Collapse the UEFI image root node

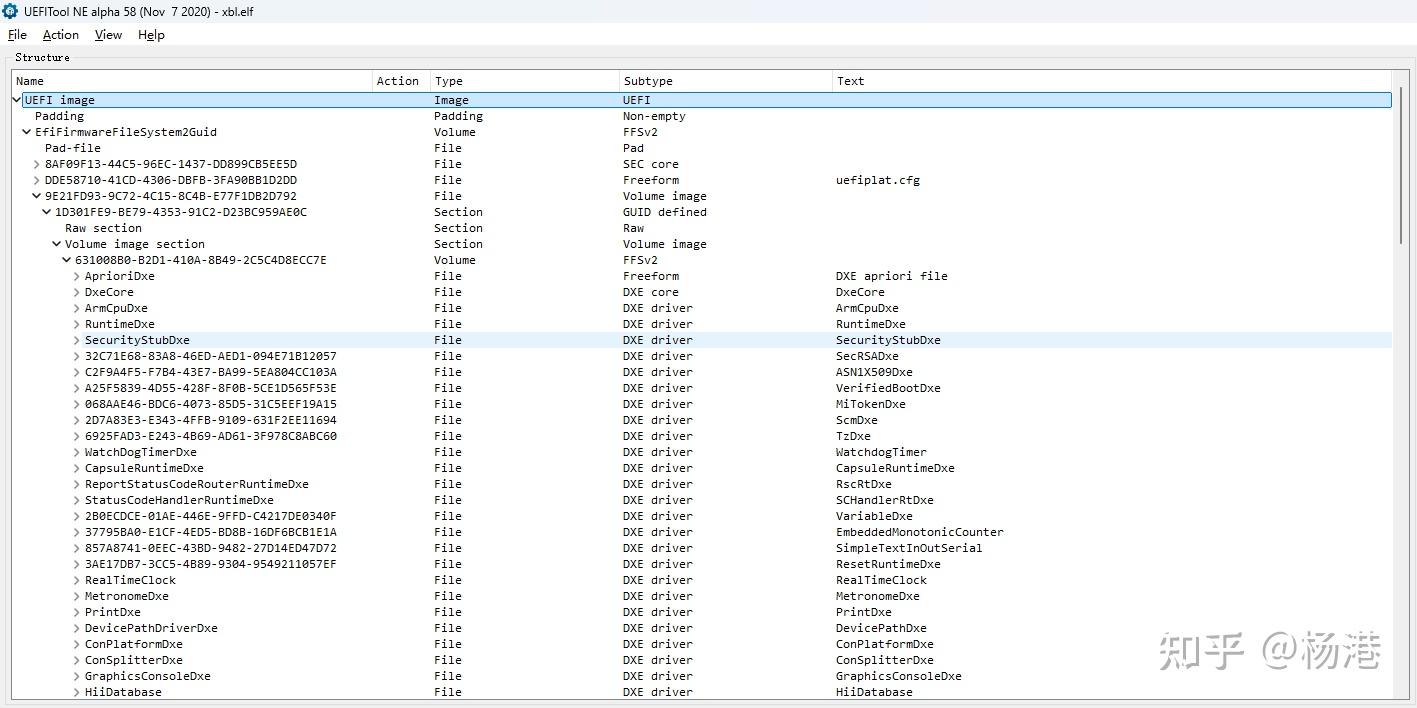[x=15, y=100]
